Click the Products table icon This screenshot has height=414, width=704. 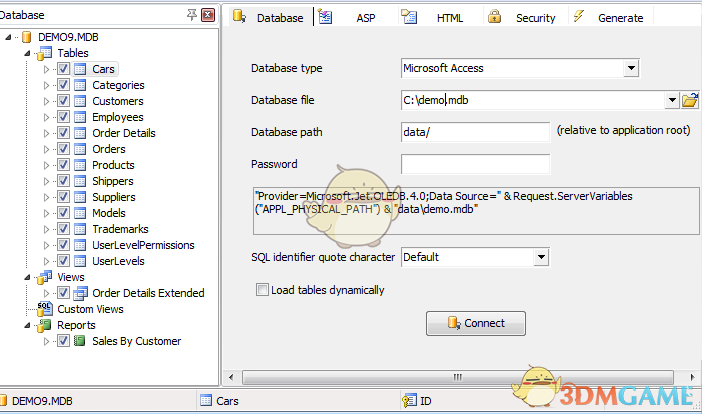(80, 165)
